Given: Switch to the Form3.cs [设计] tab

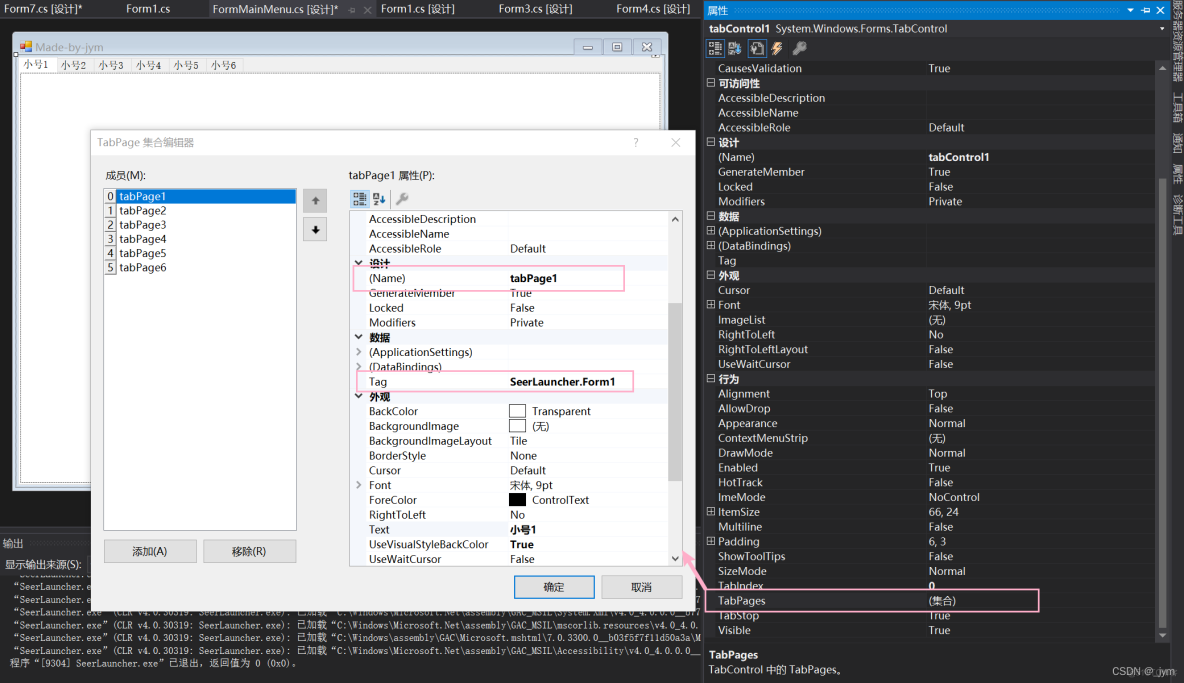Looking at the screenshot, I should tap(535, 9).
